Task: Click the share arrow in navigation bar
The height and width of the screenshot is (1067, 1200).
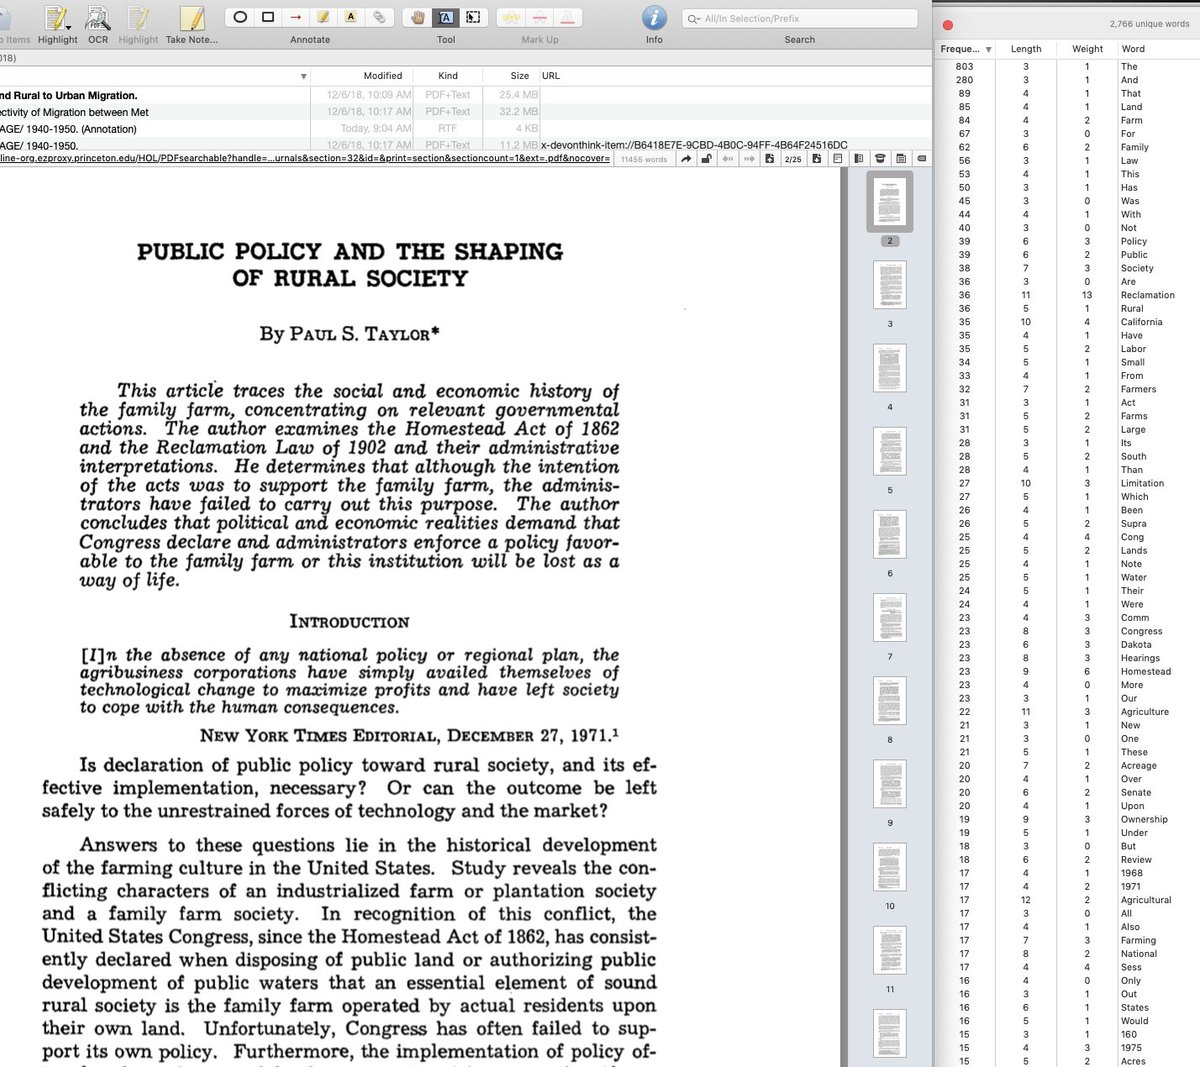Action: coord(686,159)
